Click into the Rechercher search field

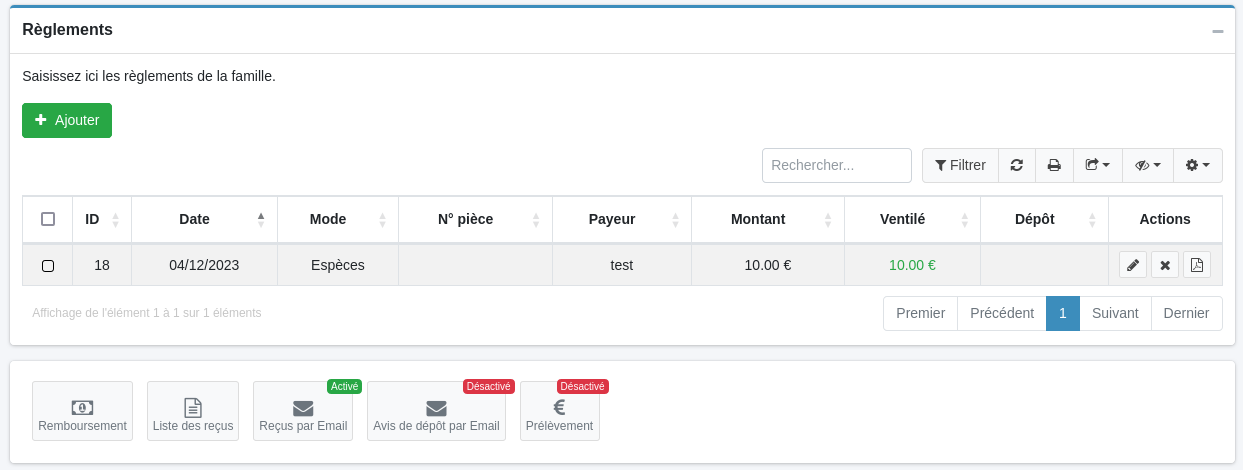coord(836,165)
